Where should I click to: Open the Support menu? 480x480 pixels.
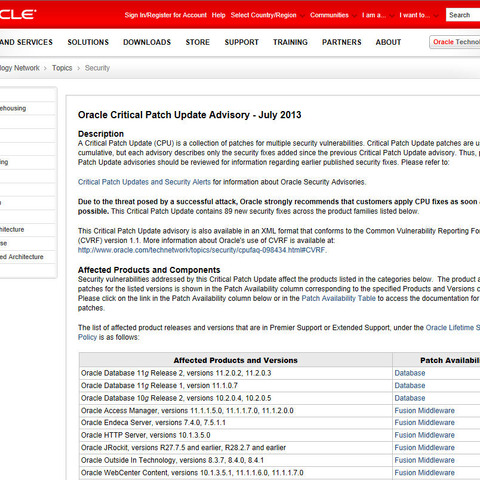(241, 42)
